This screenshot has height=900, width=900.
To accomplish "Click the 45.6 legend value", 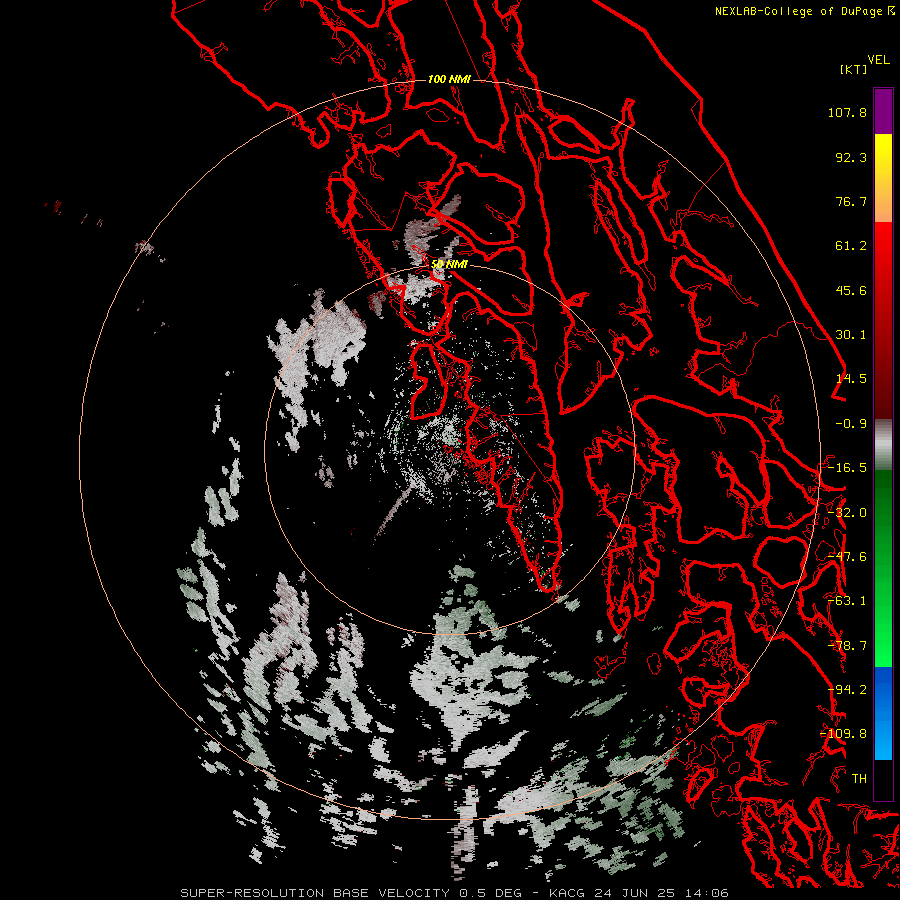I will 851,290.
